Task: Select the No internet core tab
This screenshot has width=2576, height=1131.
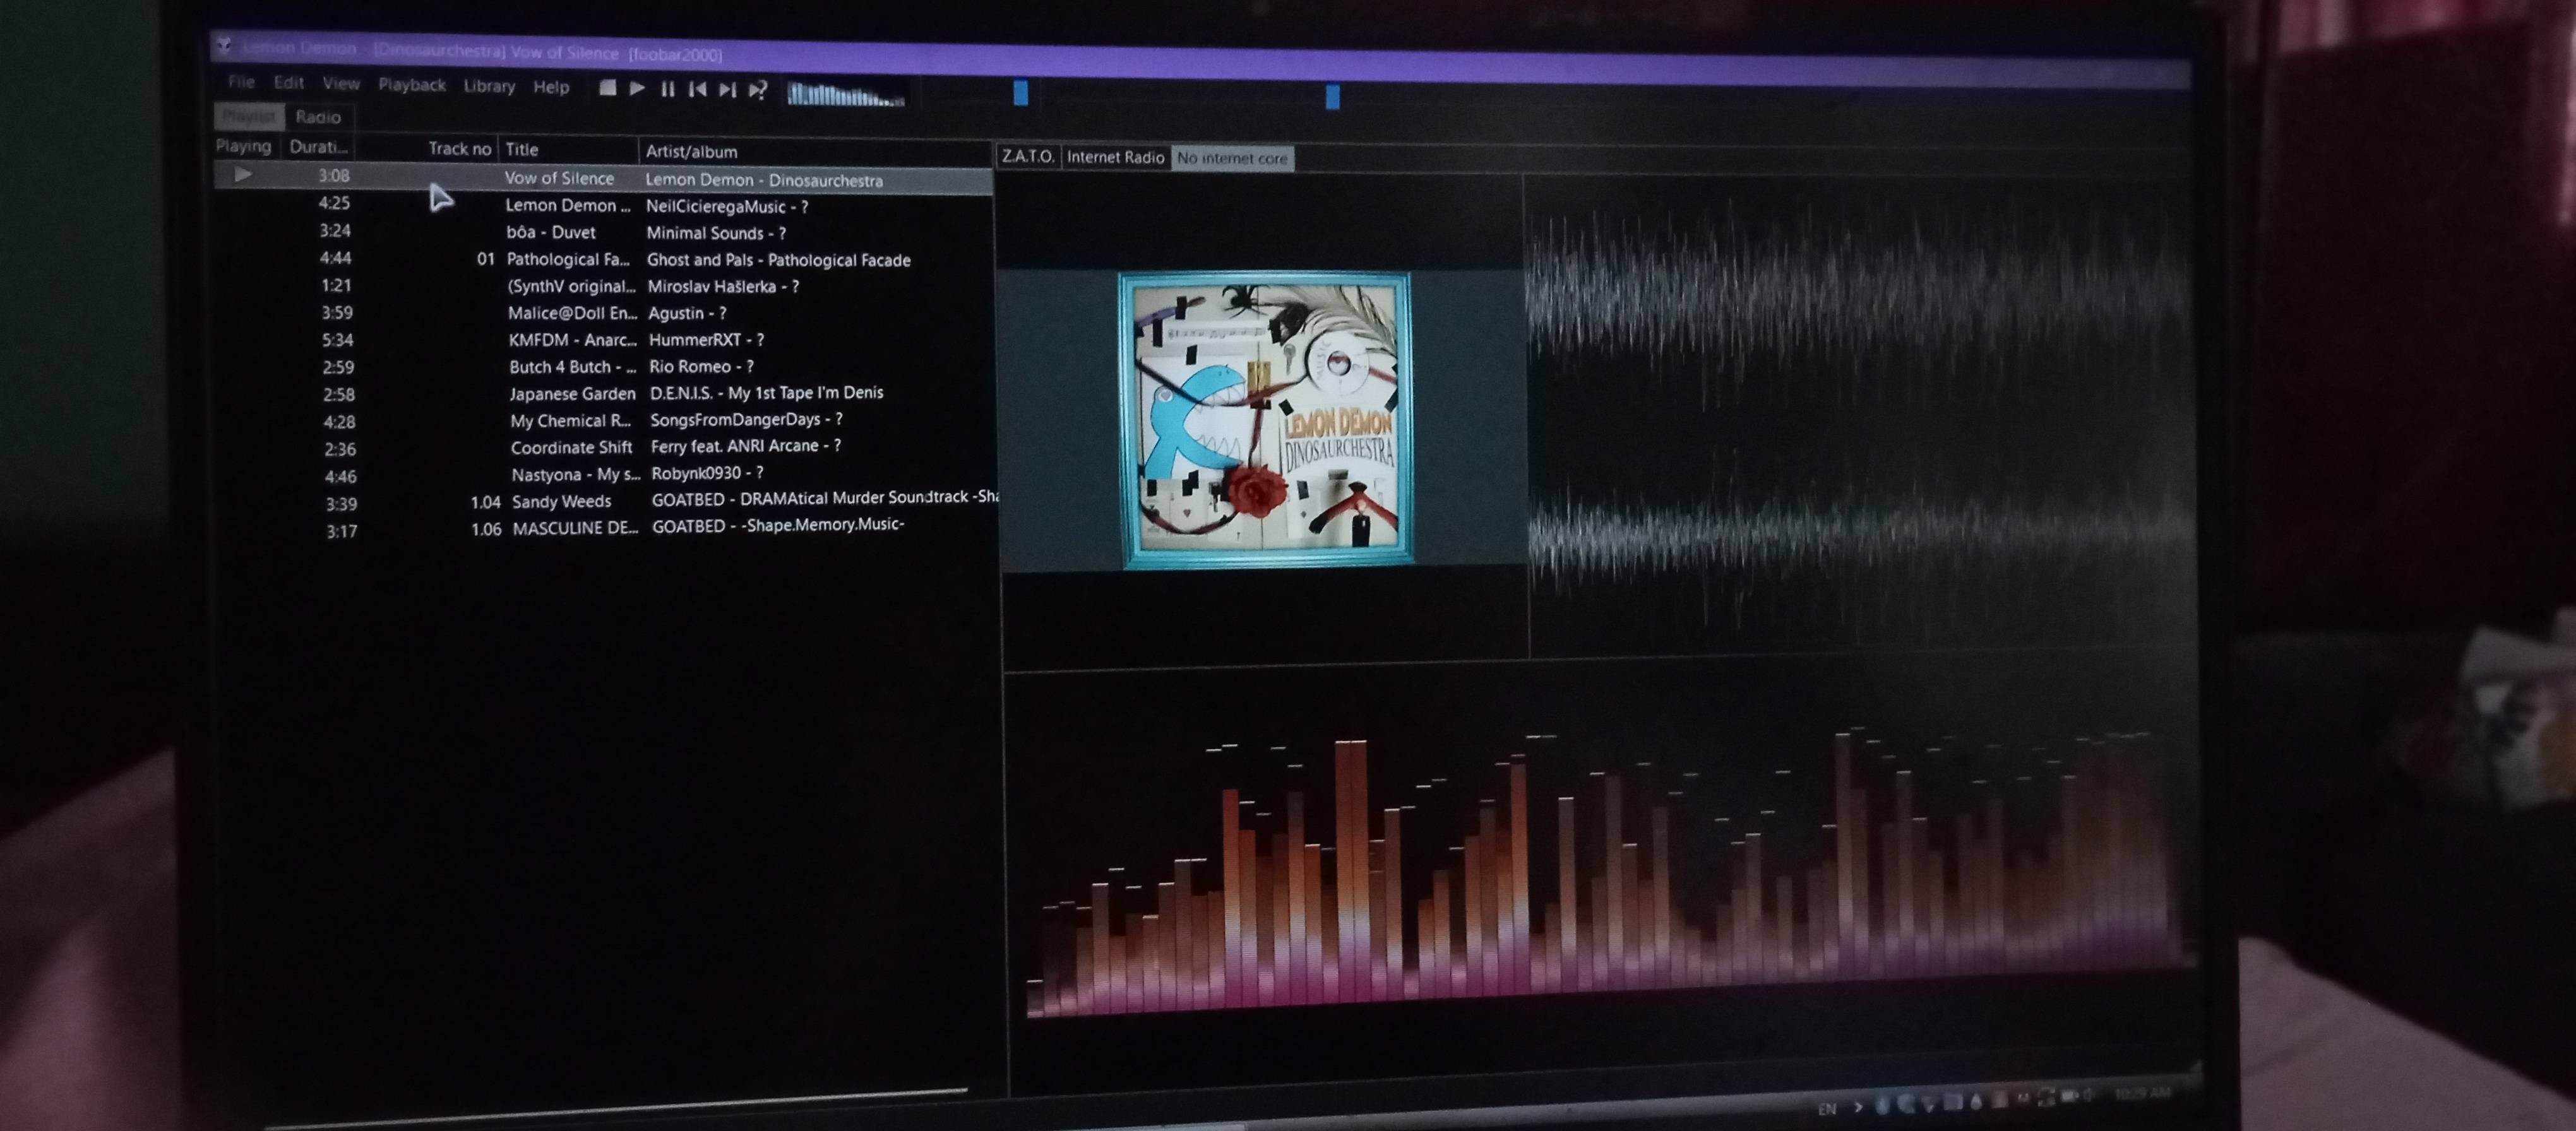Action: [1232, 158]
